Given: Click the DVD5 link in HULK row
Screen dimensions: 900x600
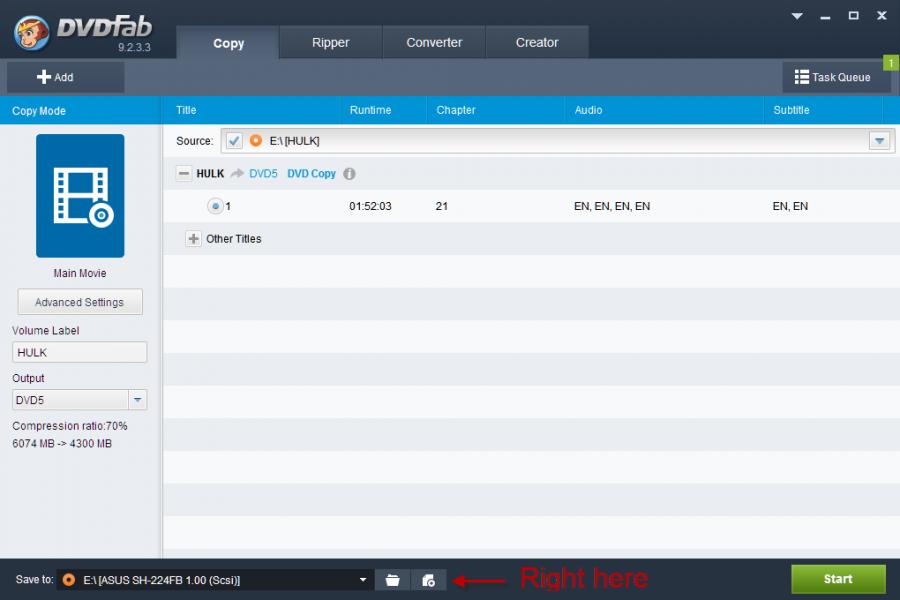Looking at the screenshot, I should click(x=263, y=173).
